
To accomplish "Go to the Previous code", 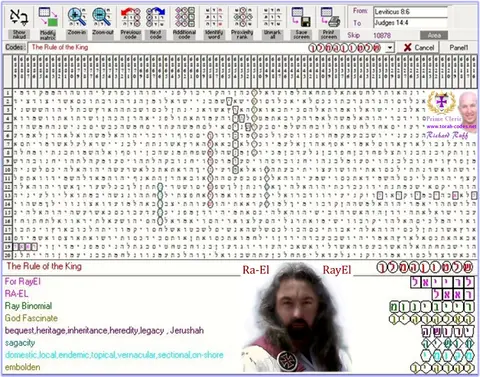I will pos(130,17).
